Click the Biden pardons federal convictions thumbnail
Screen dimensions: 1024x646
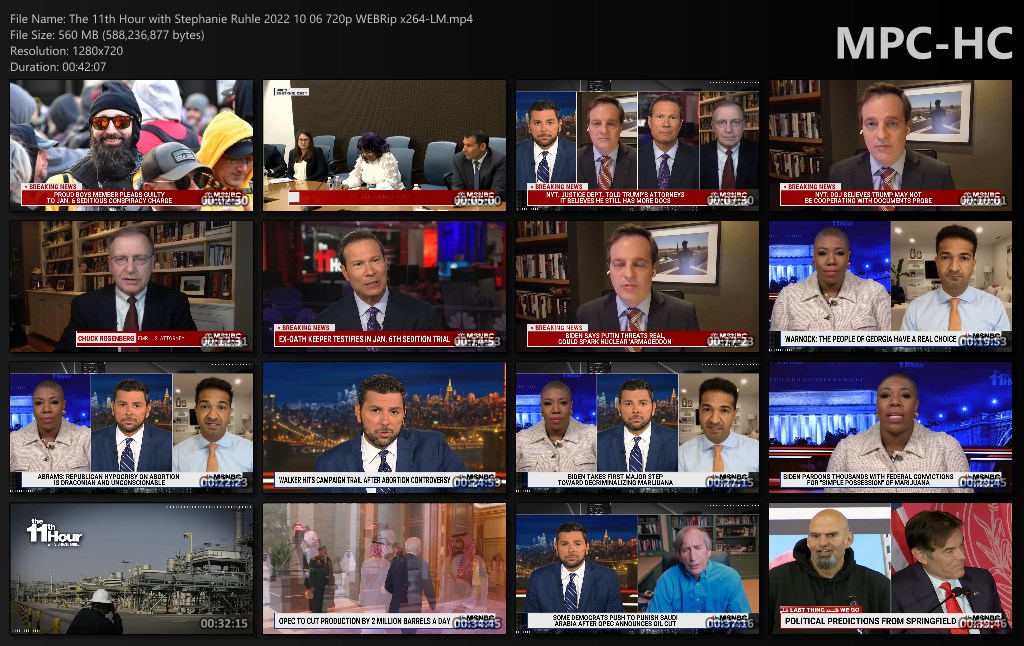click(890, 427)
